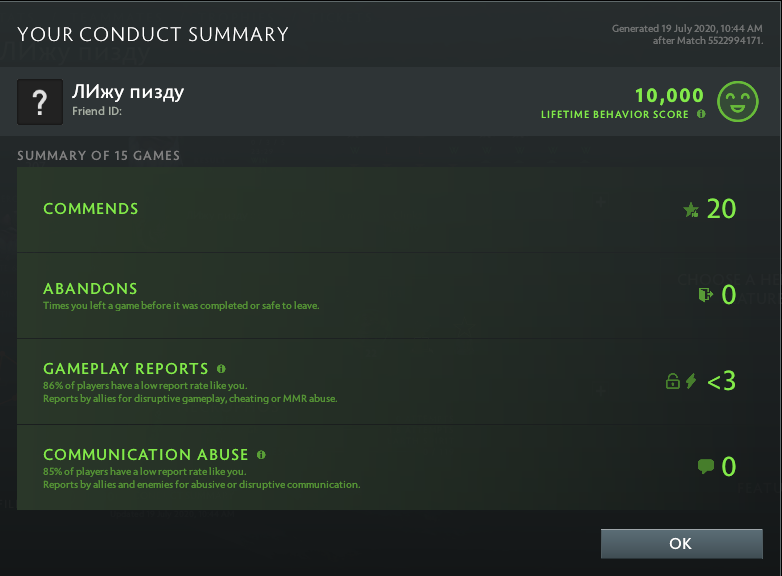The image size is (782, 576).
Task: Click the lightning bolt icon beside <3
Action: (691, 381)
